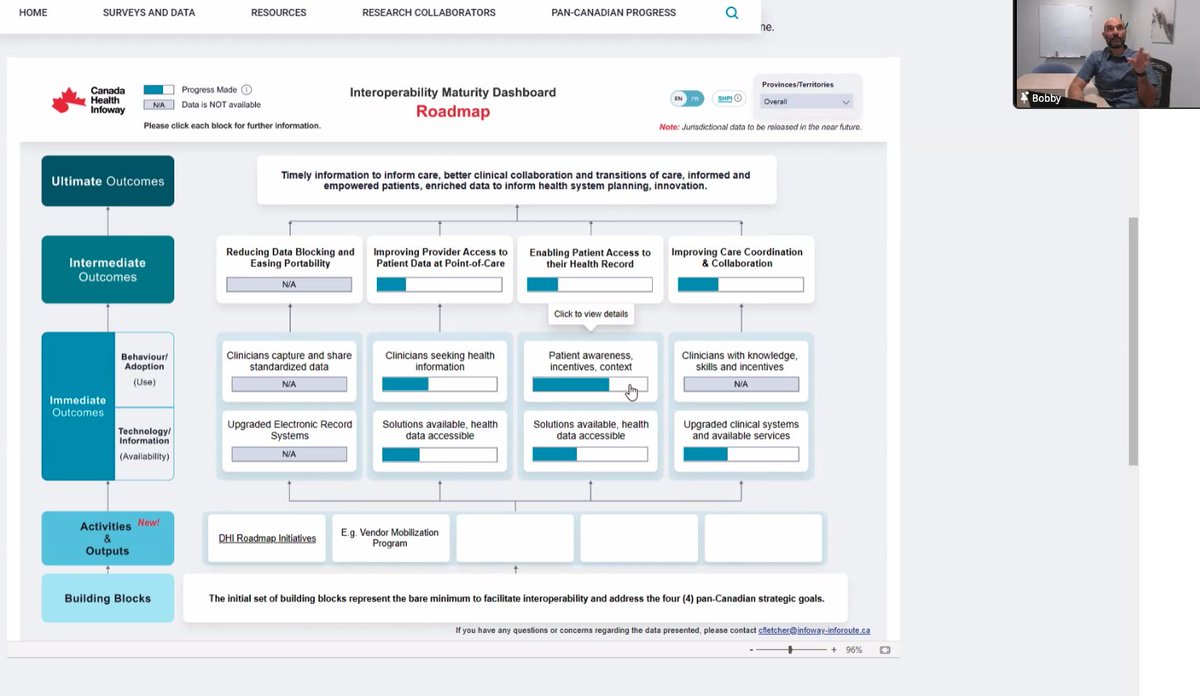Open the SURVEYS AND DATA menu
This screenshot has height=696, width=1200.
pyautogui.click(x=149, y=13)
